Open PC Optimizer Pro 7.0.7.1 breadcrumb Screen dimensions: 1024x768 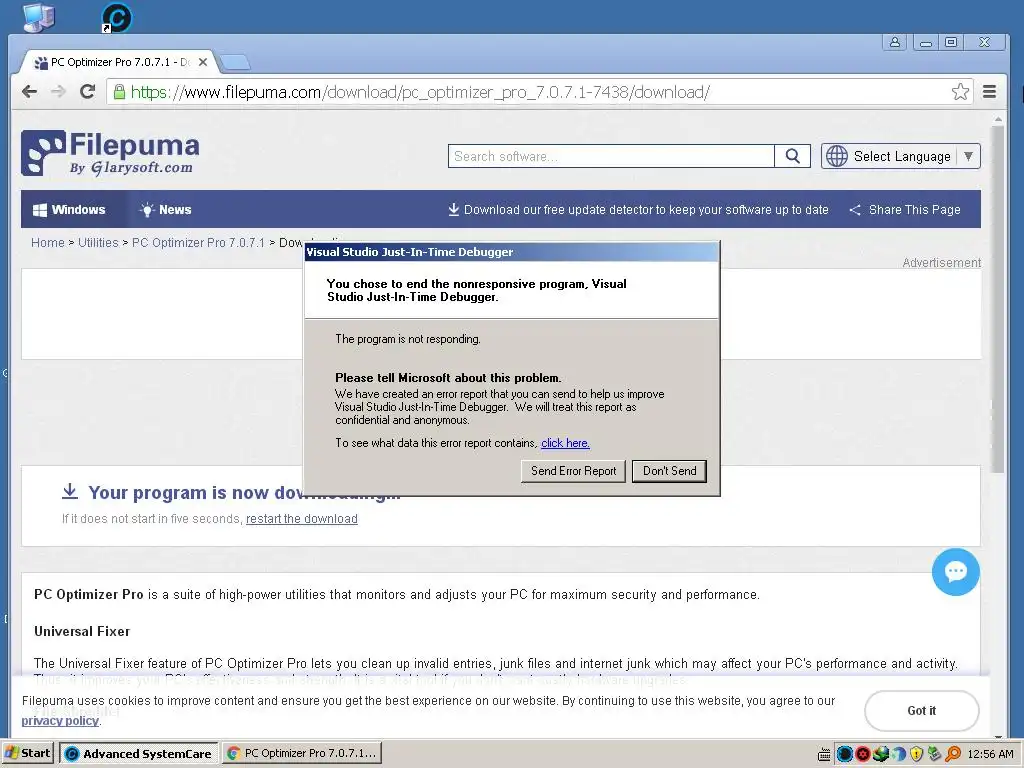click(199, 243)
